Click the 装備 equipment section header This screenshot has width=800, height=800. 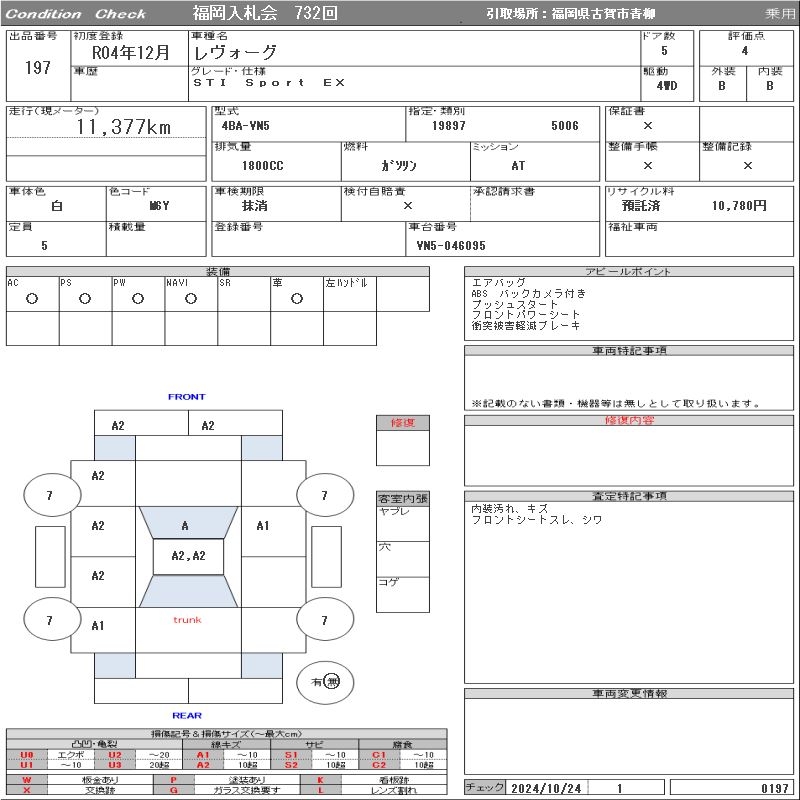(x=218, y=272)
